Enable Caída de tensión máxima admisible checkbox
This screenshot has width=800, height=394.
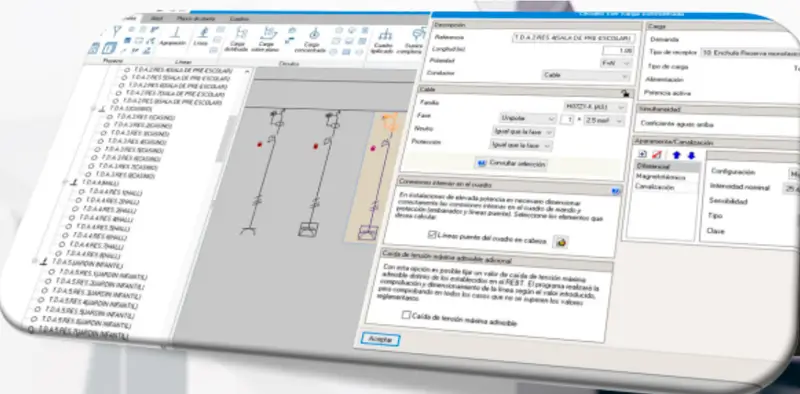click(406, 315)
